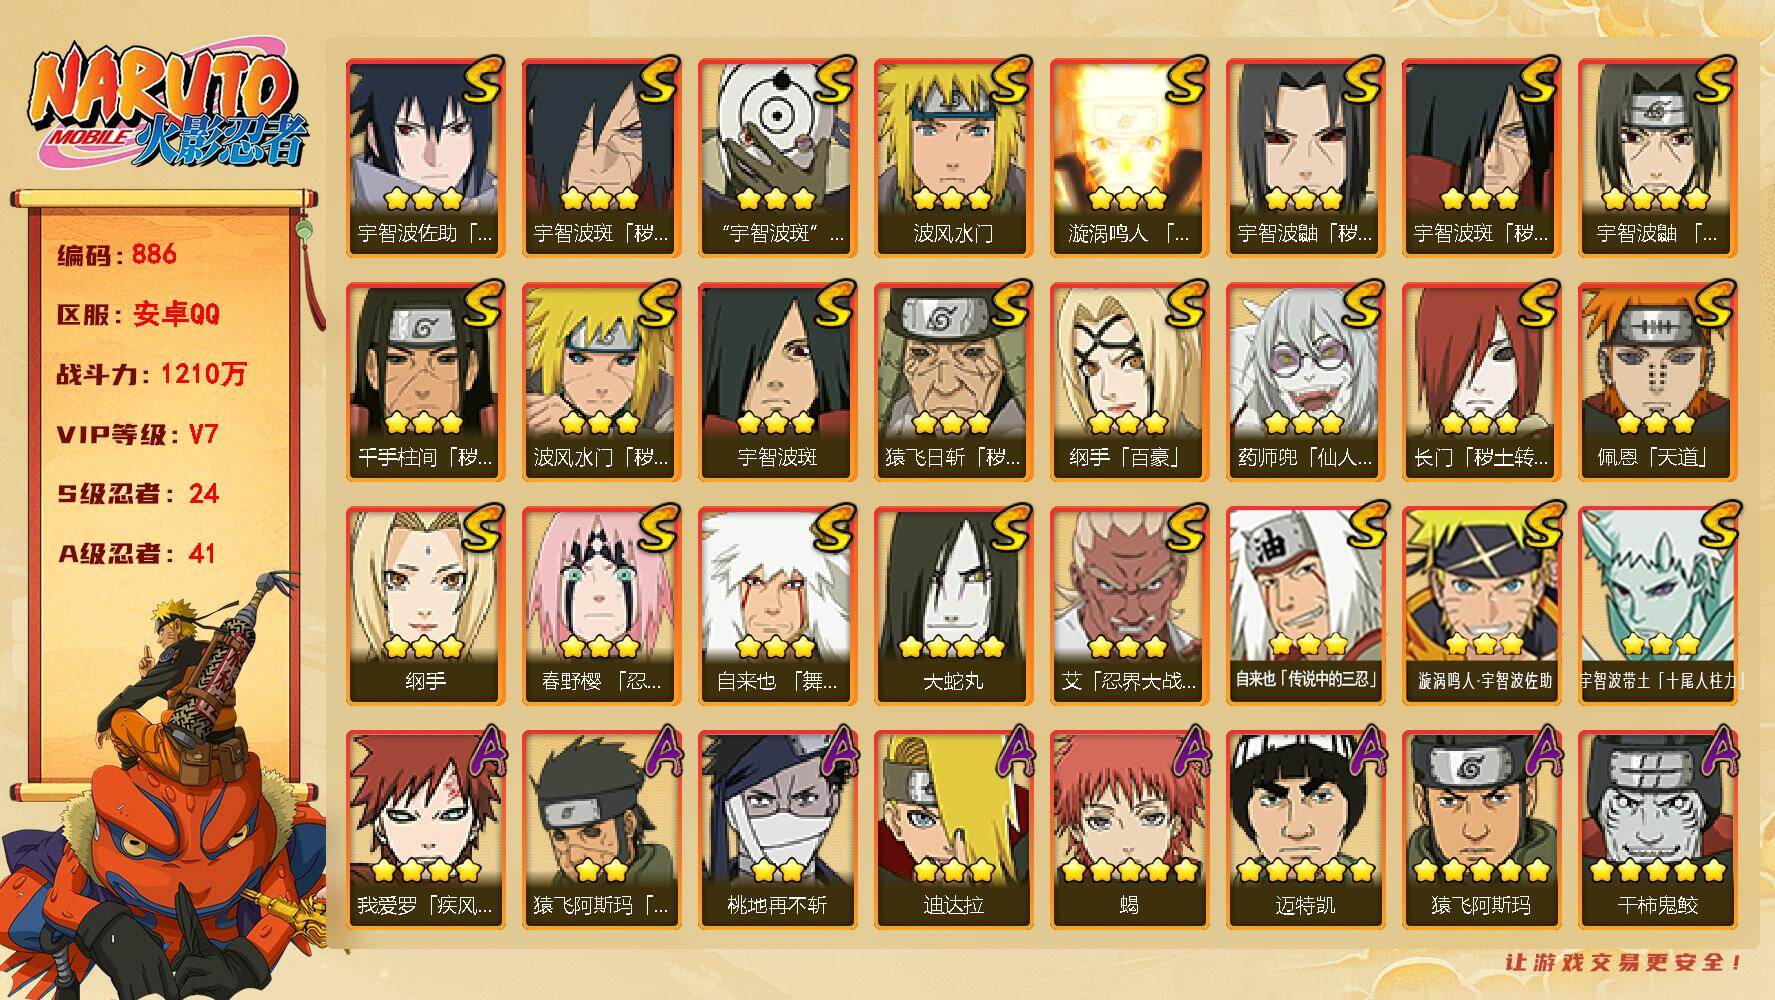The width and height of the screenshot is (1775, 1000).
Task: Select the 桃地再不斩 ninja card
Action: [776, 830]
